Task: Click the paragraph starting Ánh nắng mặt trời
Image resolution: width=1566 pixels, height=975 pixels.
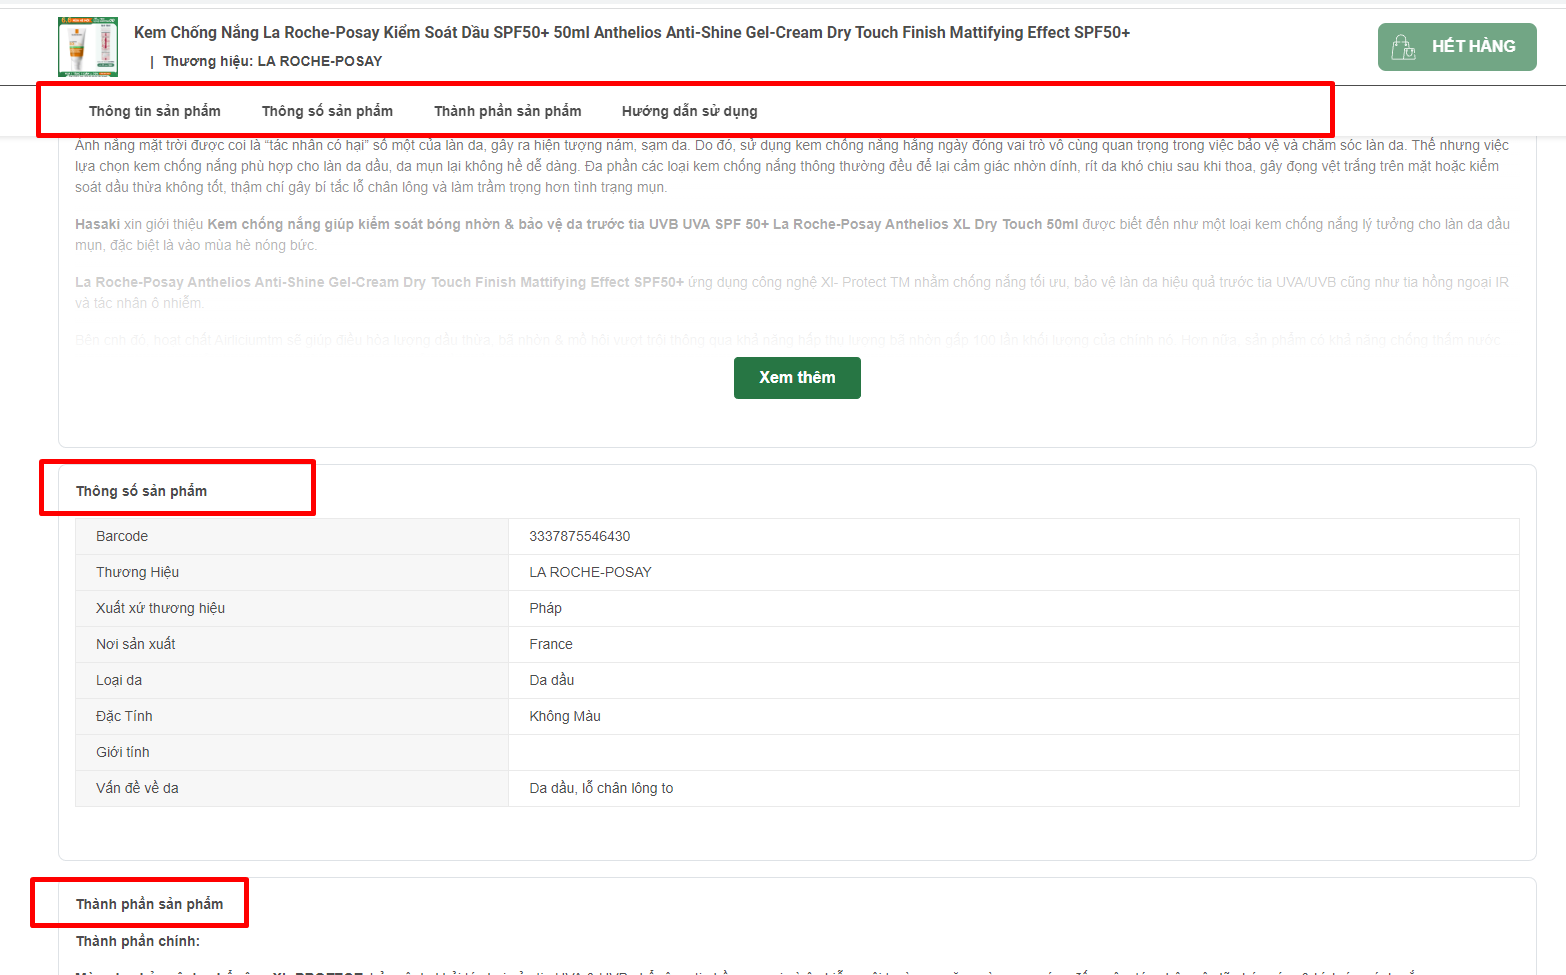Action: point(792,166)
